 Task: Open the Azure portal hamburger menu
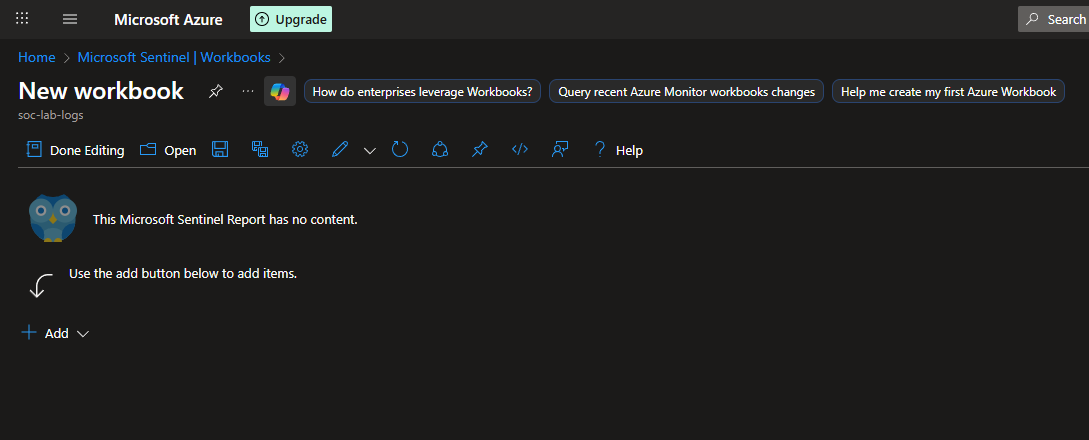coord(70,19)
